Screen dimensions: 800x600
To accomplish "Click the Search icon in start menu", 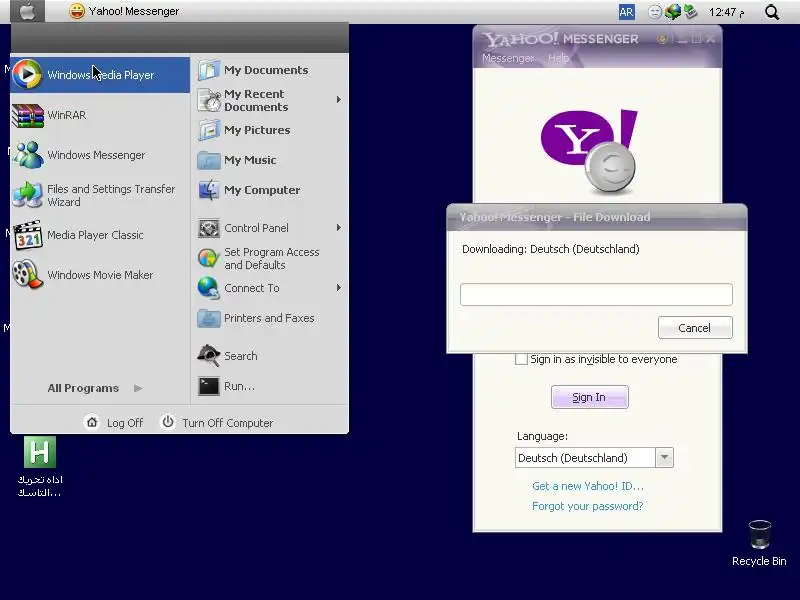I will click(x=209, y=356).
